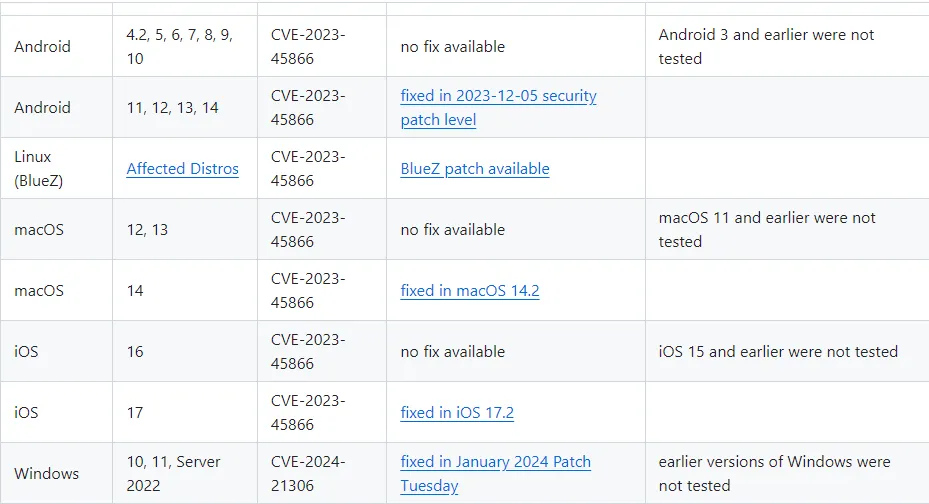This screenshot has width=929, height=504.
Task: Click 'iOS' in the version 16 row
Action: (x=26, y=352)
